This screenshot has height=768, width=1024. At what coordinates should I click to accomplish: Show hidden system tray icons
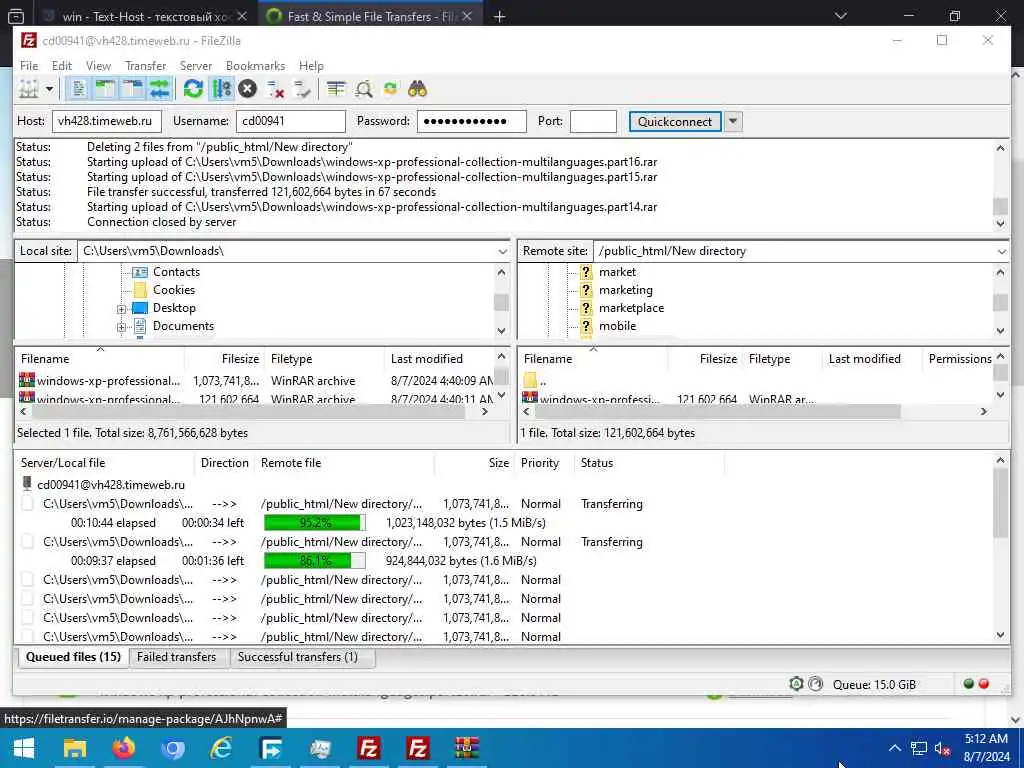pyautogui.click(x=895, y=748)
